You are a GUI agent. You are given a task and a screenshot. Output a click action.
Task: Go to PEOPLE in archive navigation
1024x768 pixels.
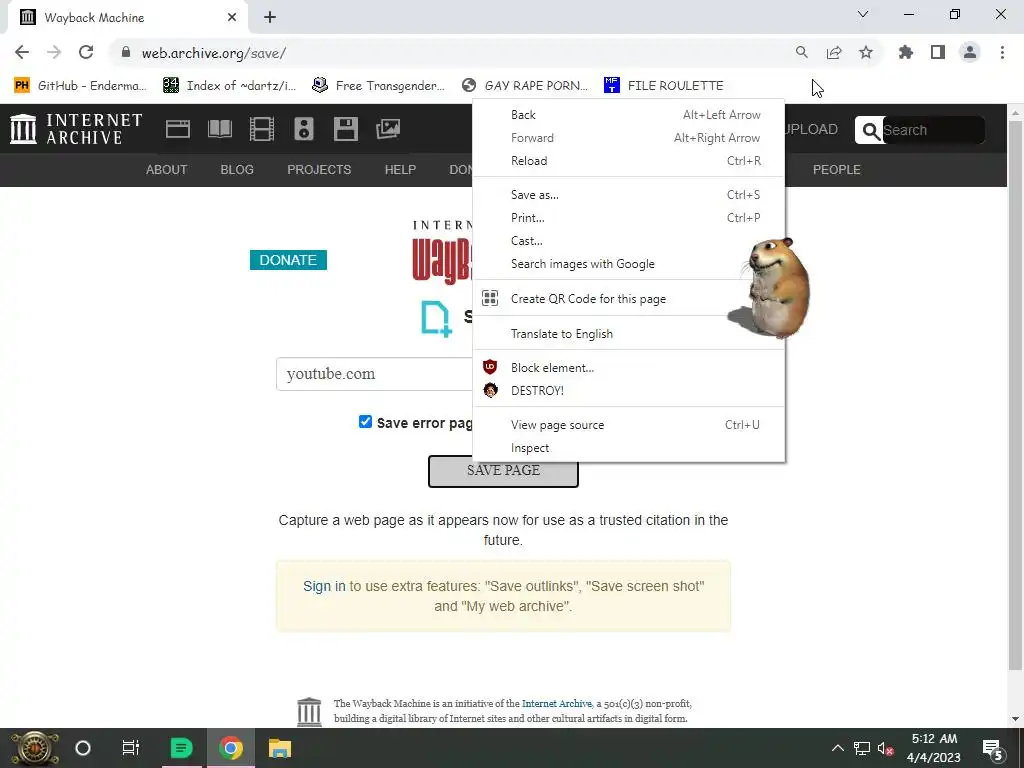pos(837,170)
